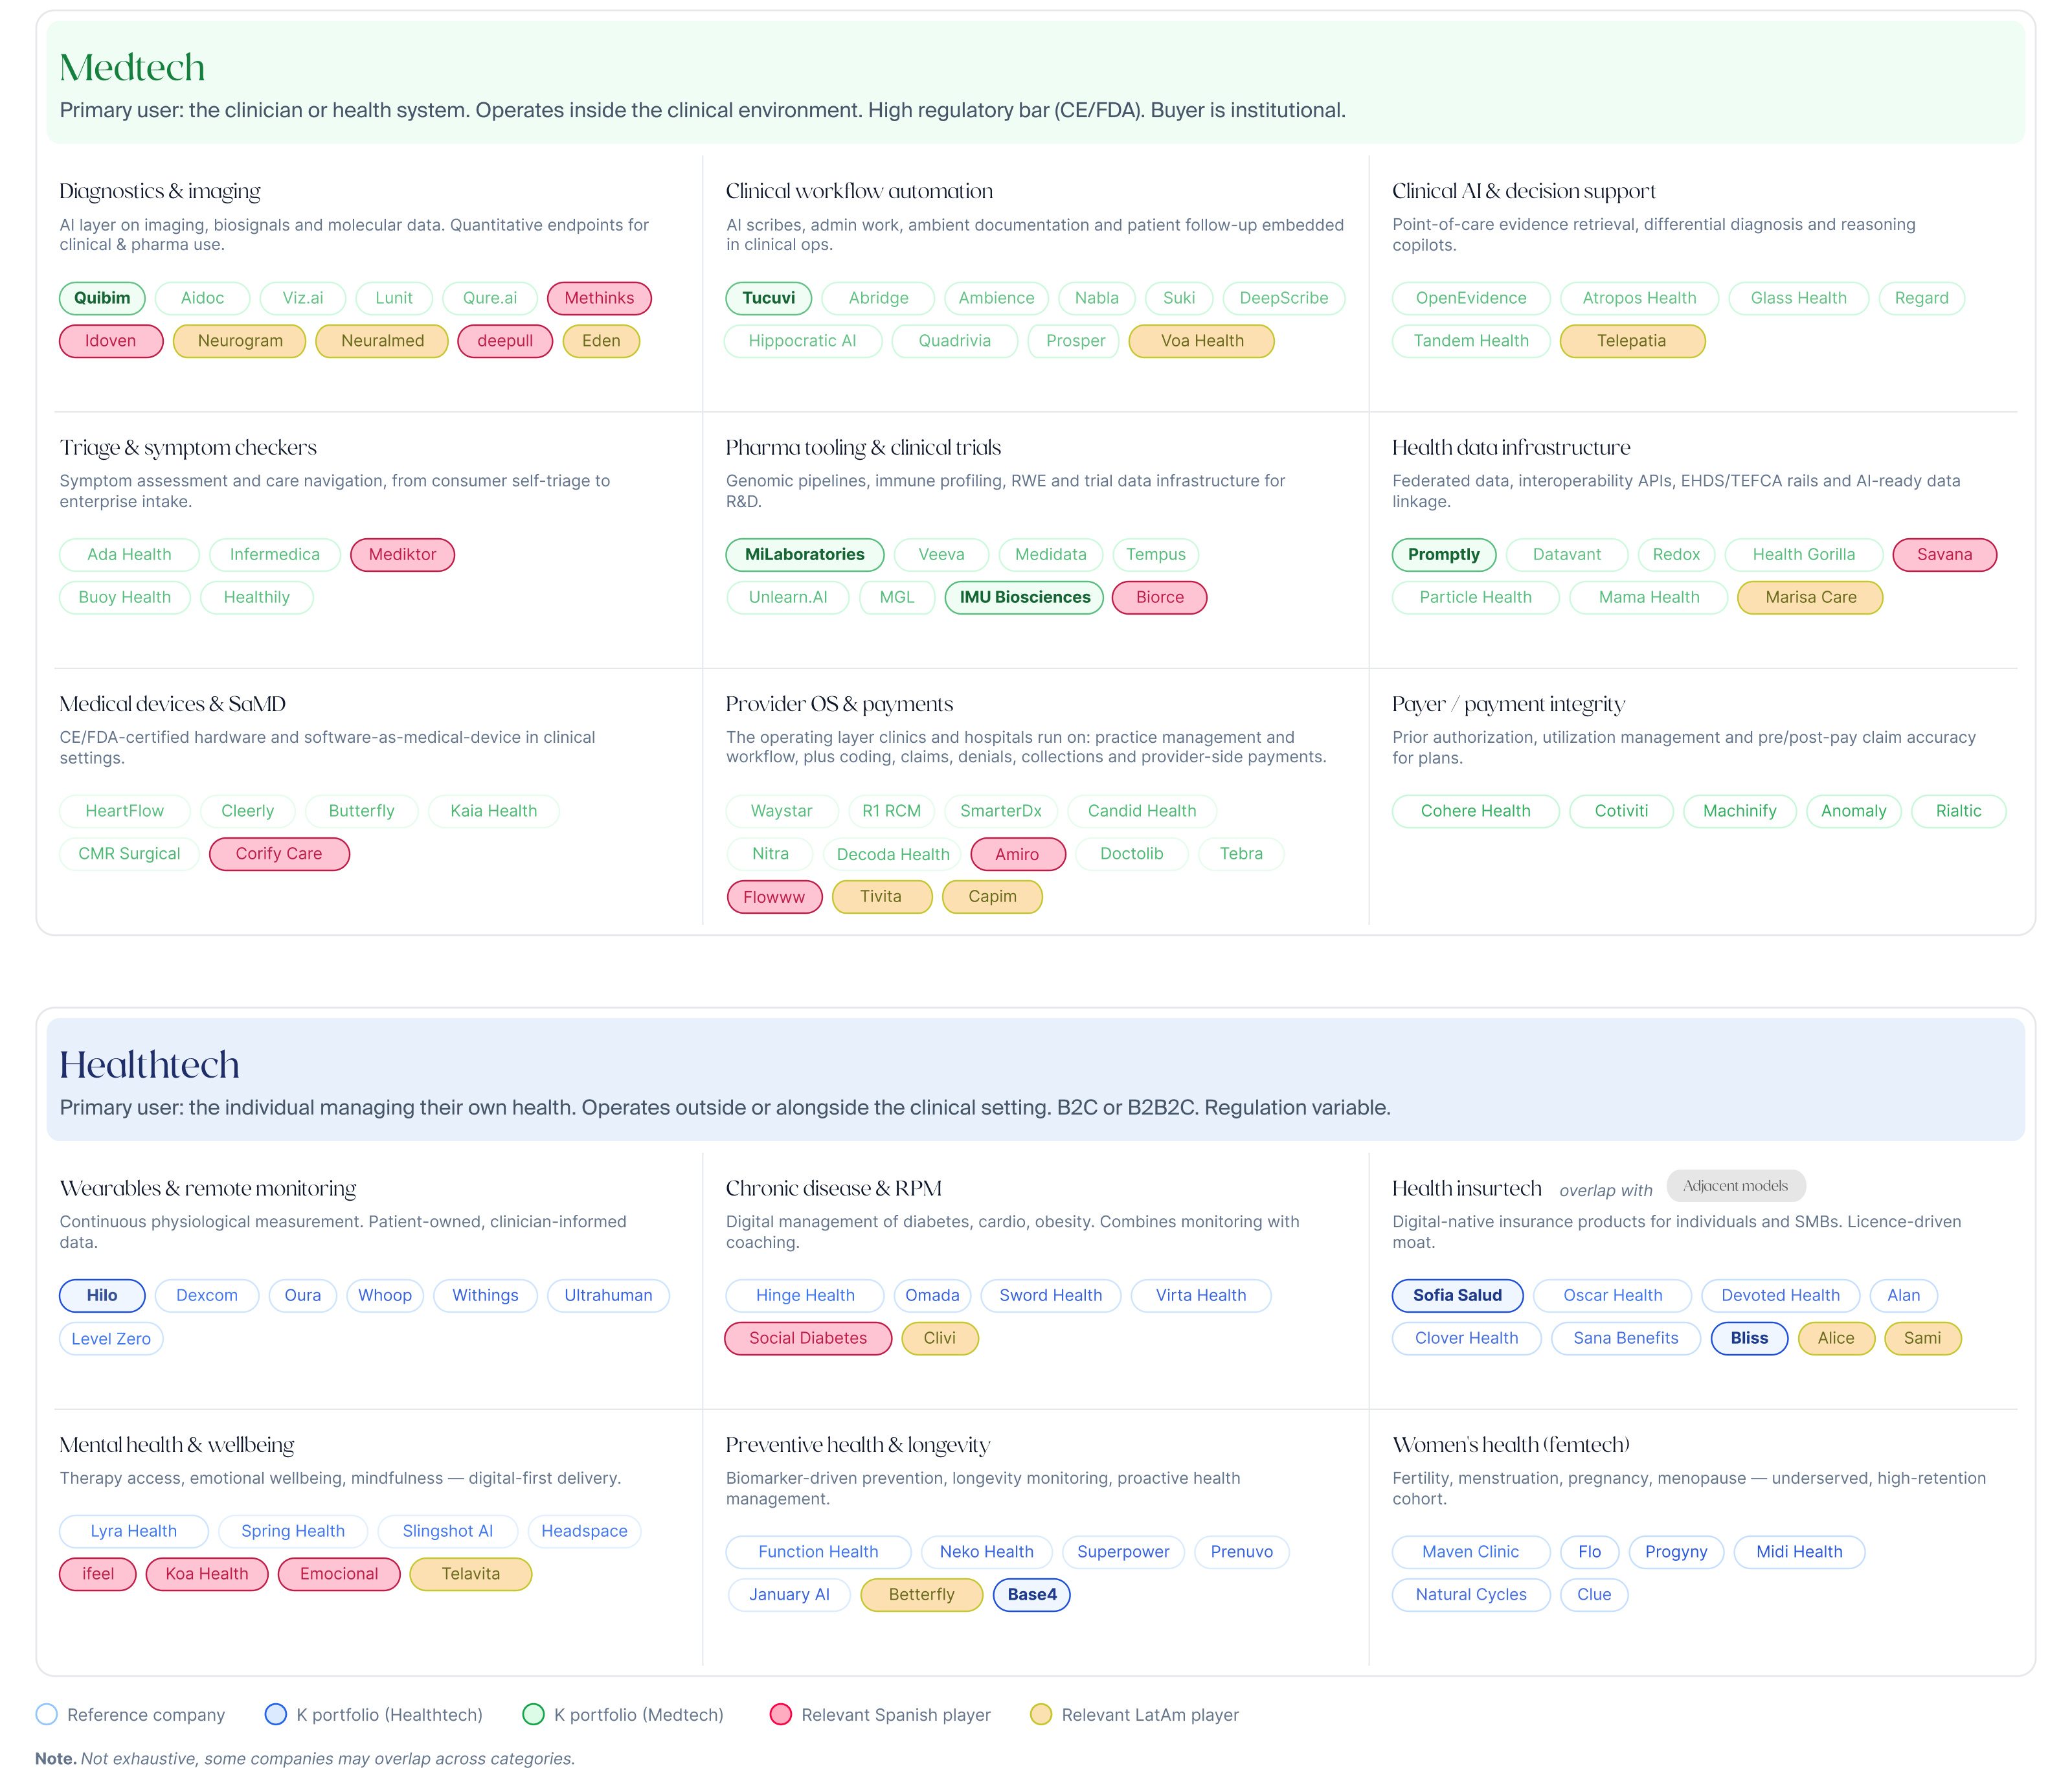This screenshot has height=1768, width=2072.
Task: Click the Marisa Care LatAm tag
Action: 1810,598
